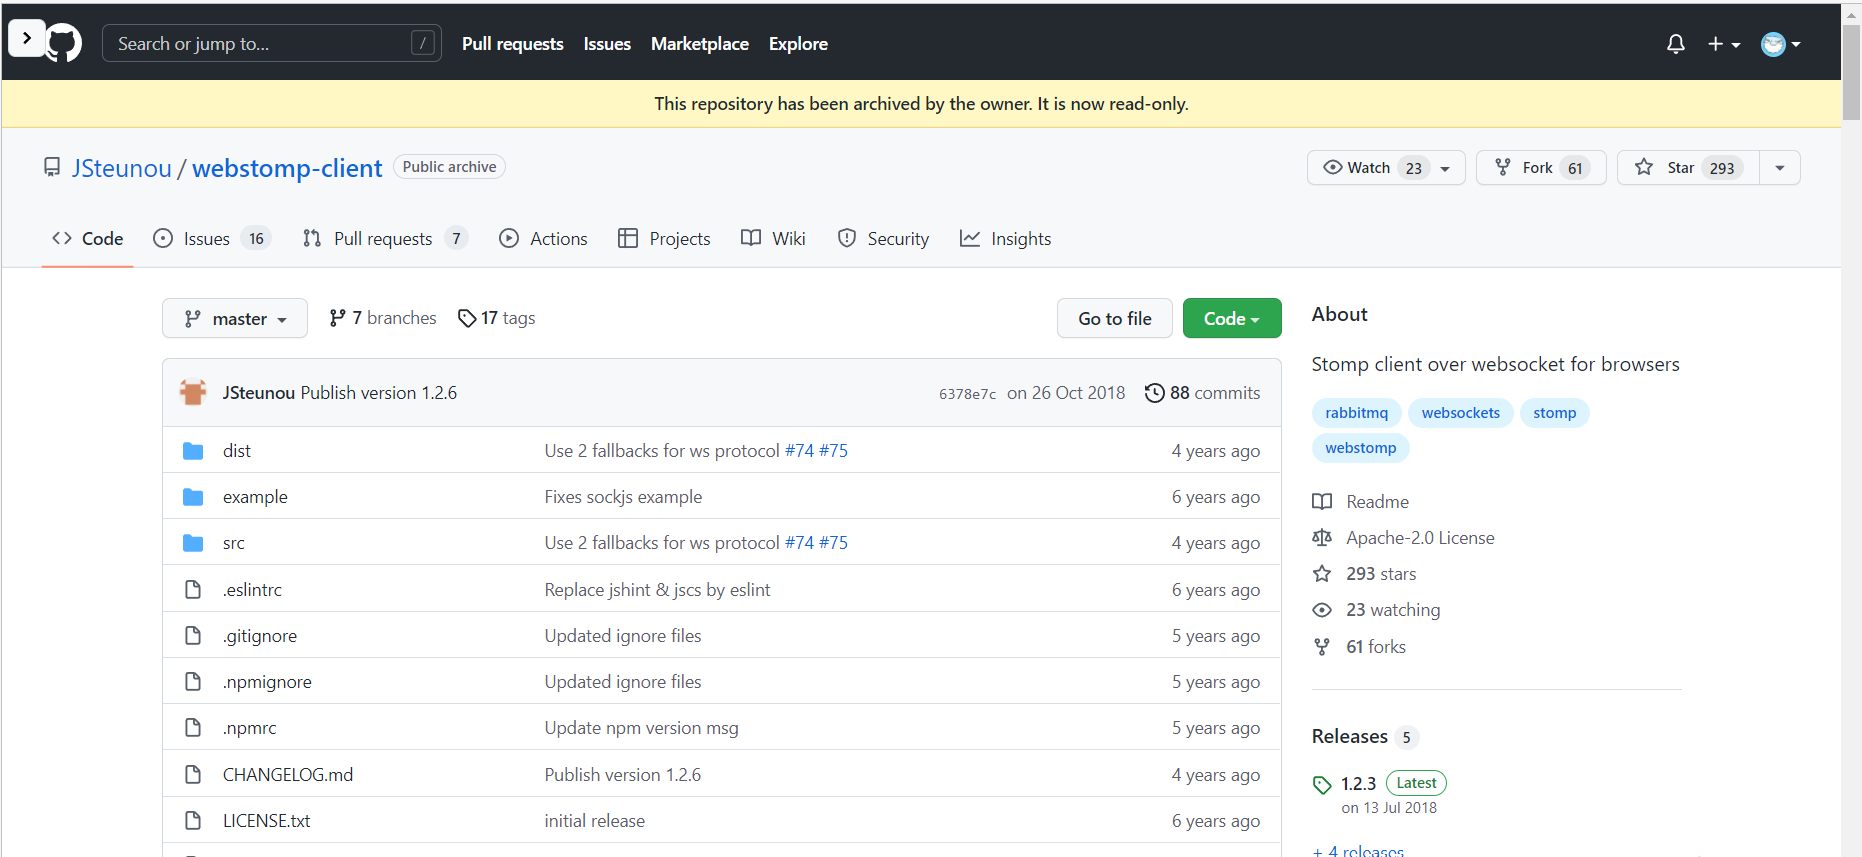Open Fixes sockjs example commit
The width and height of the screenshot is (1862, 857).
click(x=623, y=497)
